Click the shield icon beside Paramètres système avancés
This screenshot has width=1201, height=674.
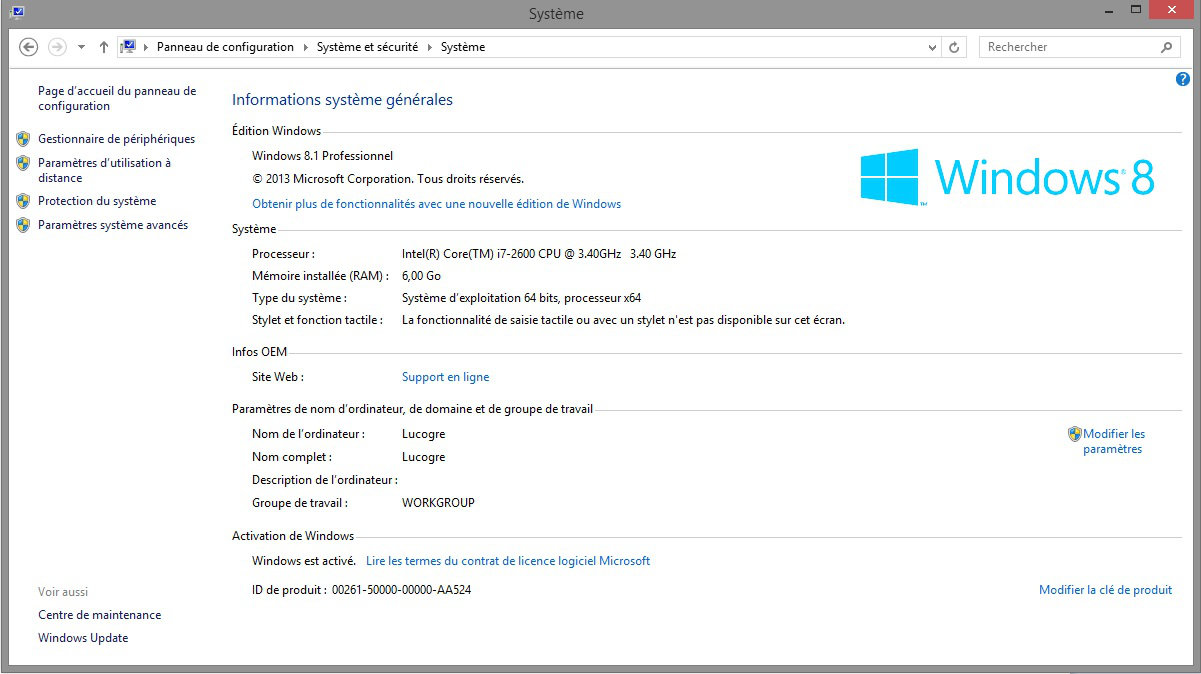[x=23, y=225]
